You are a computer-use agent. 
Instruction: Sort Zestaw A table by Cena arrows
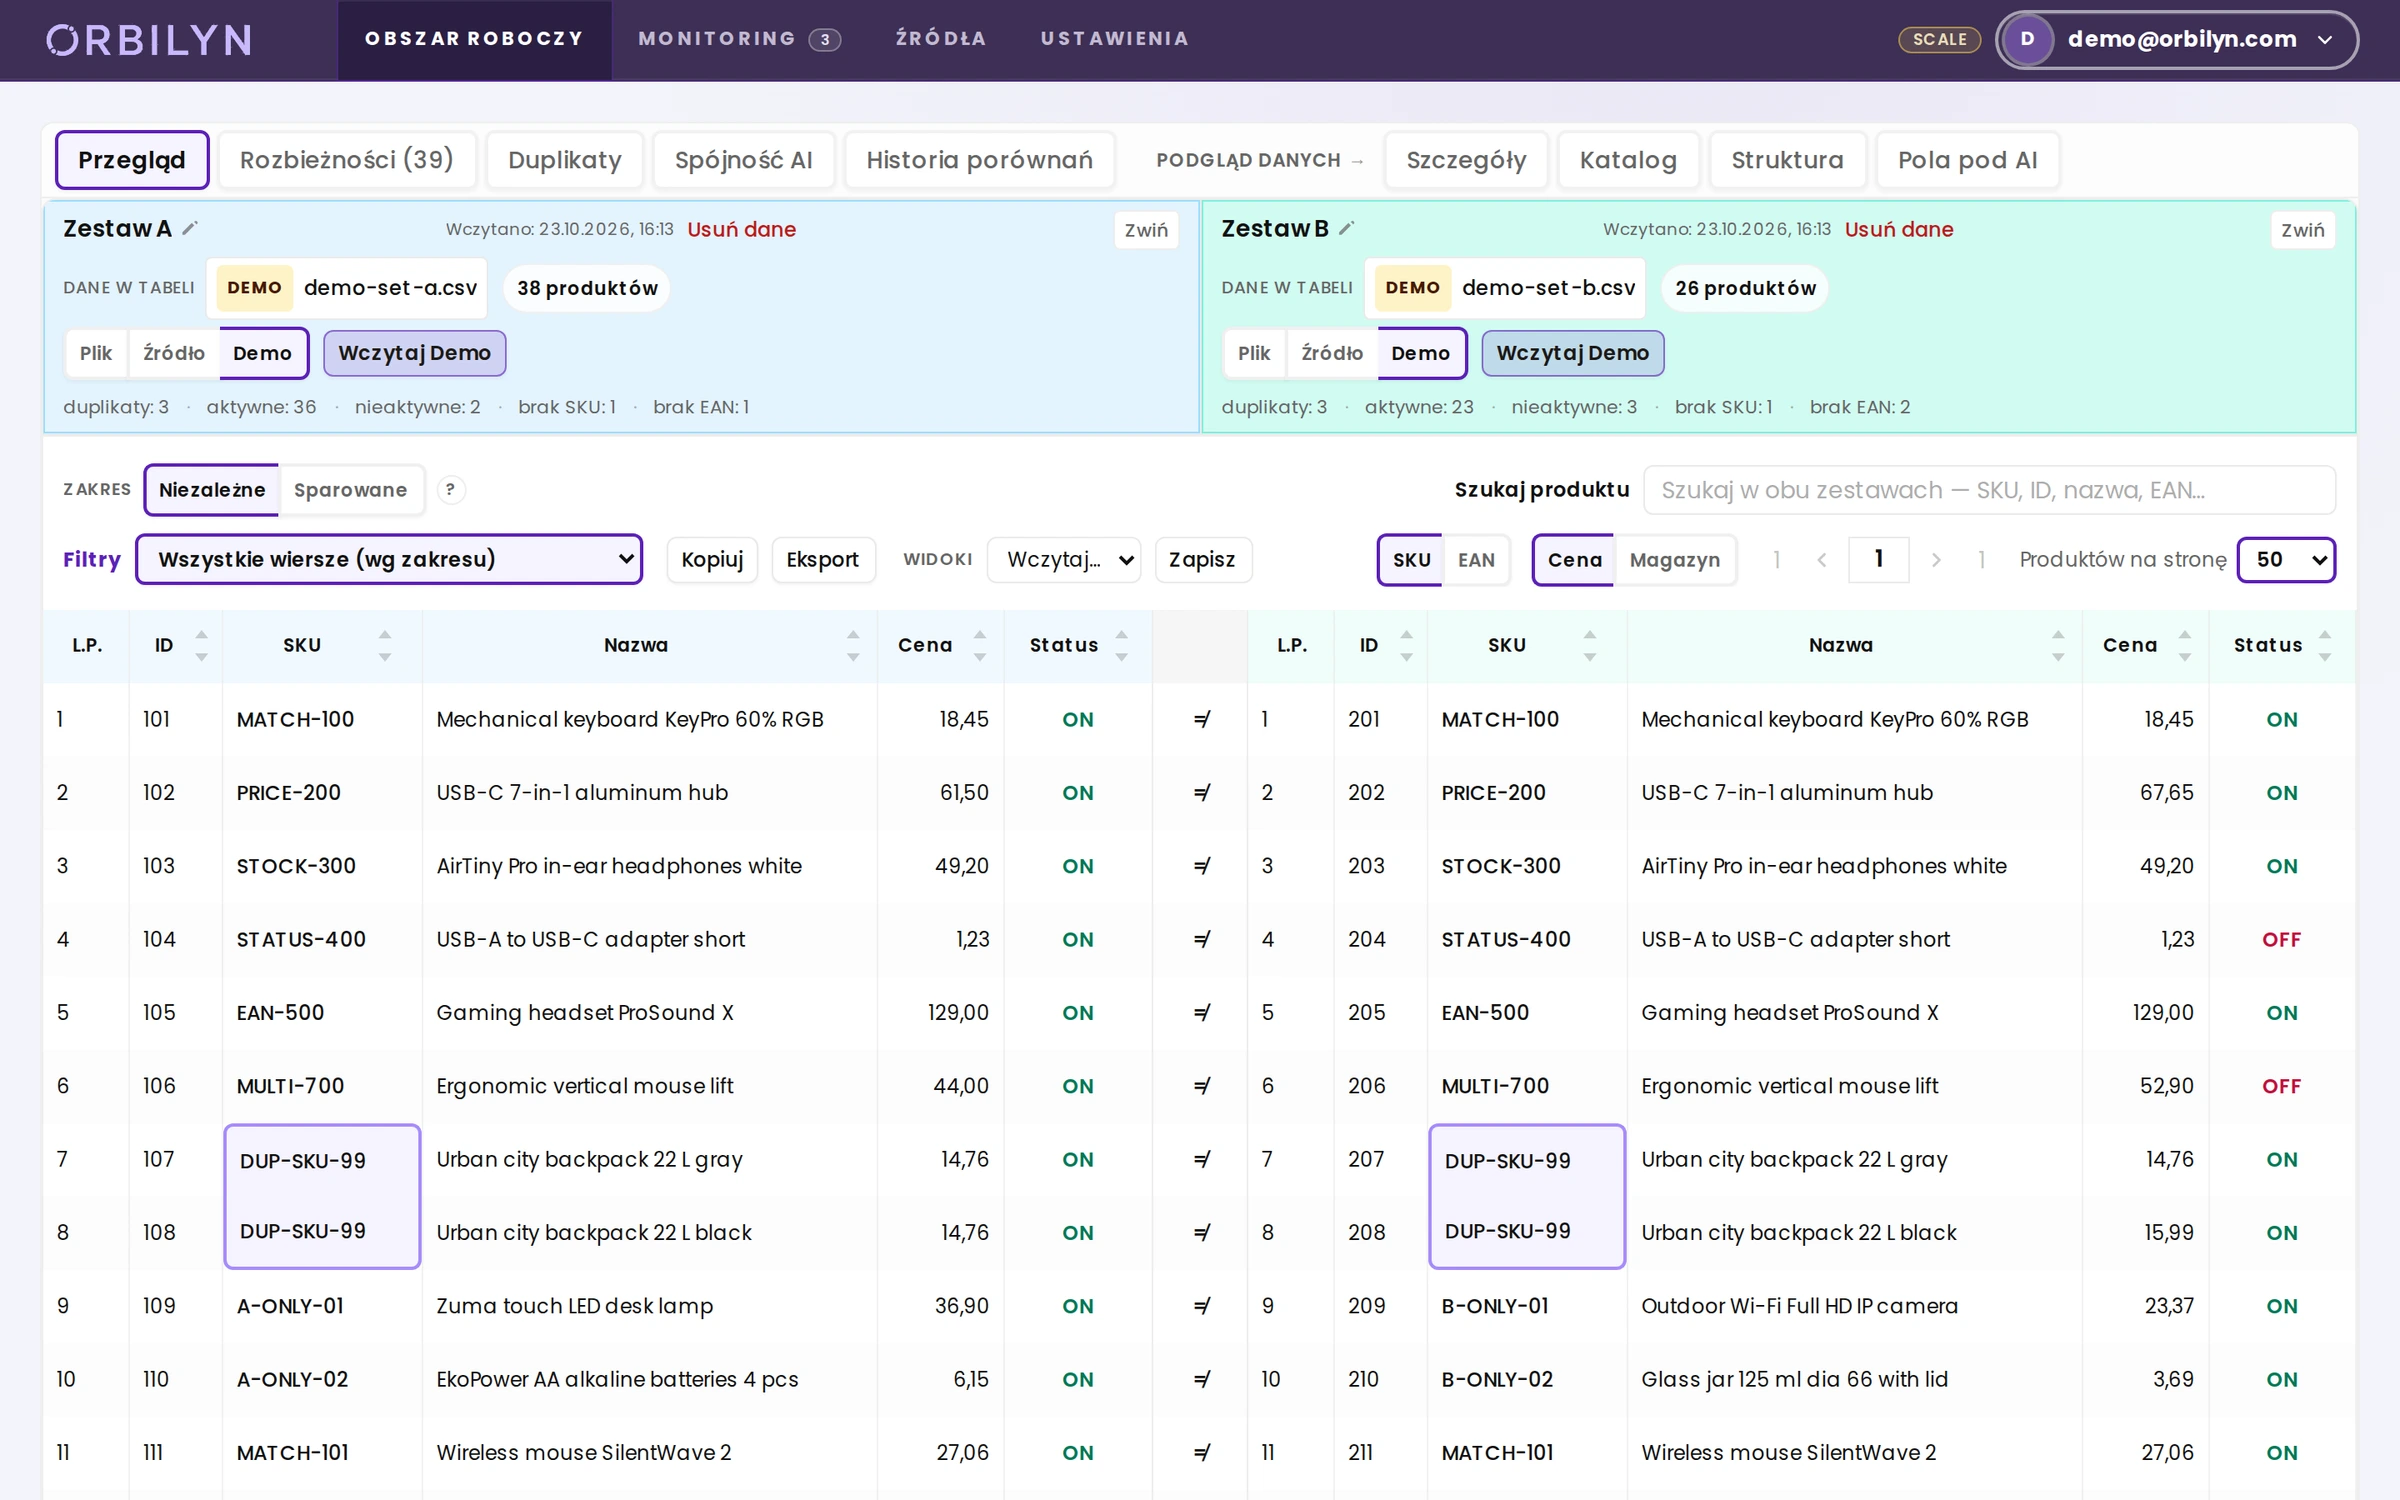point(979,645)
